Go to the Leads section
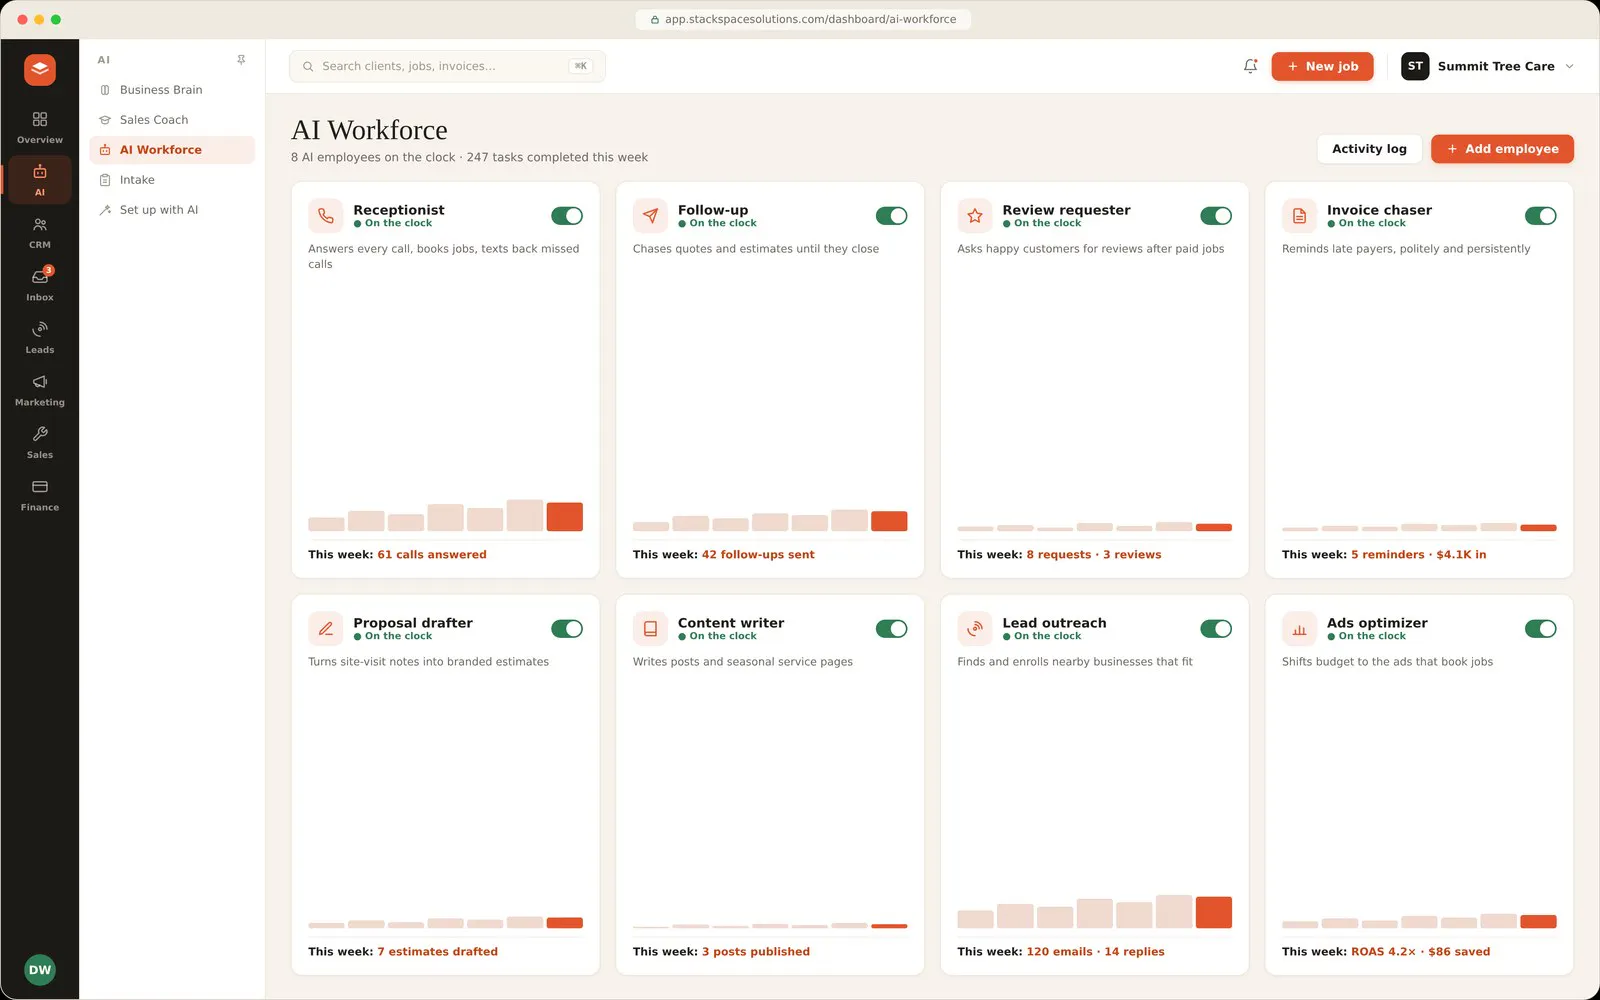This screenshot has height=1000, width=1600. [40, 338]
